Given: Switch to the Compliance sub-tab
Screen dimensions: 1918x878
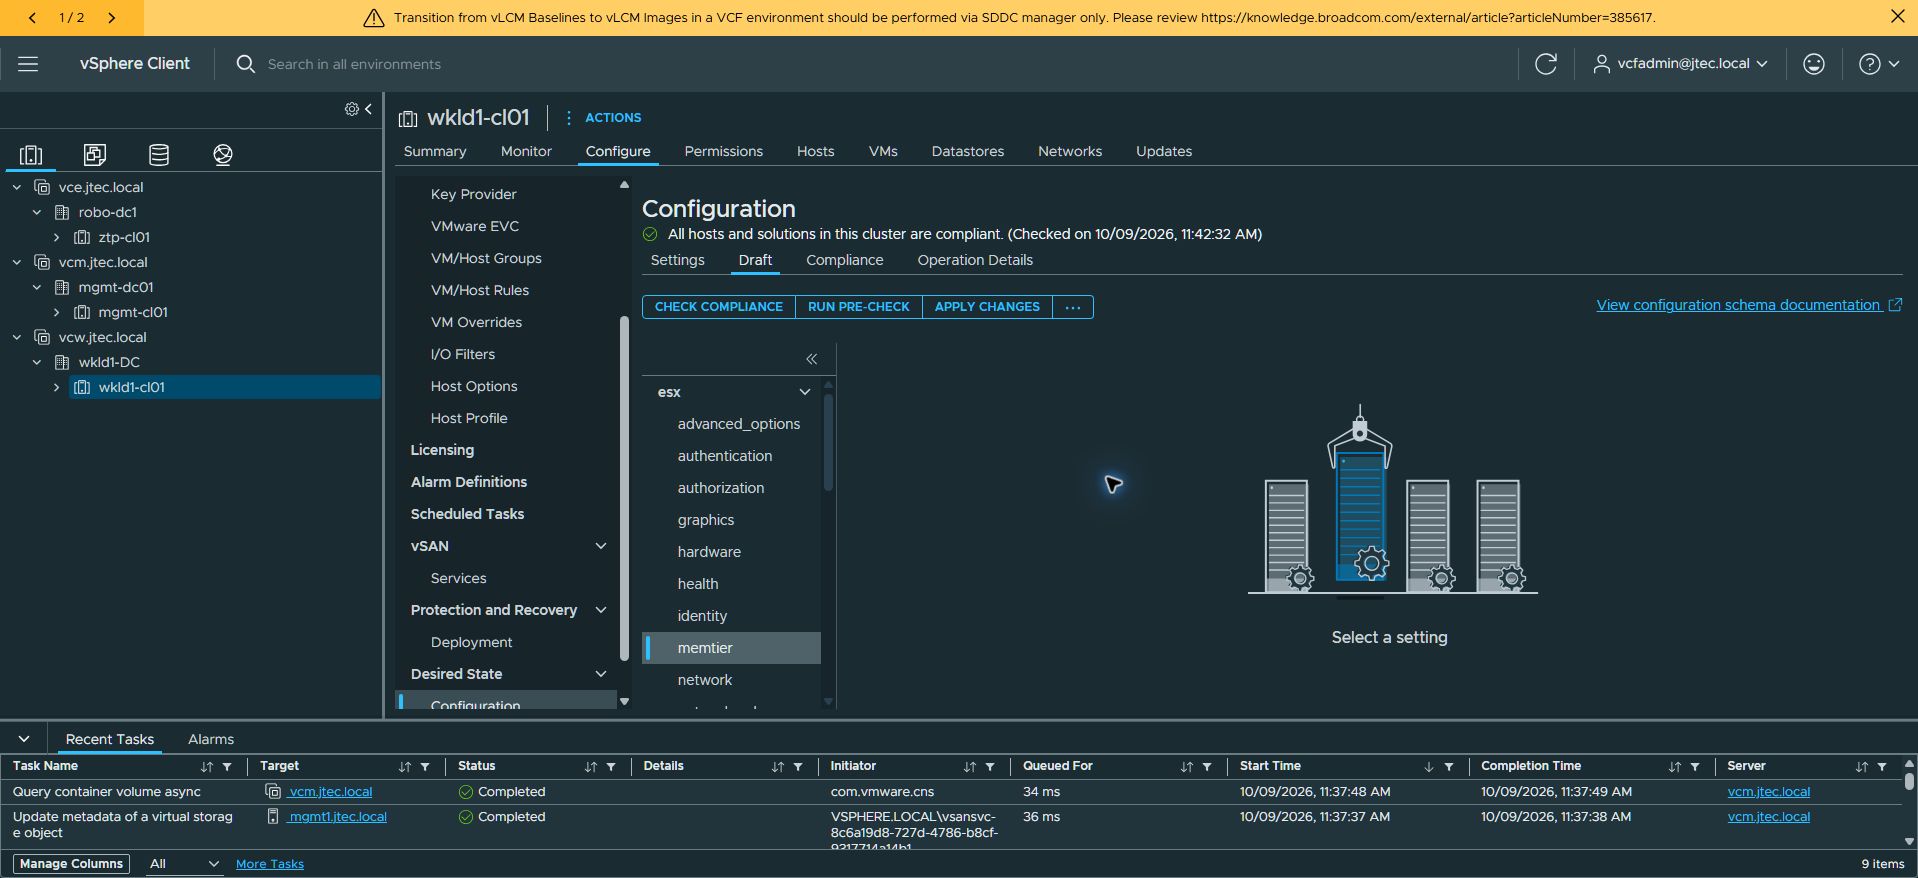Looking at the screenshot, I should coord(845,260).
